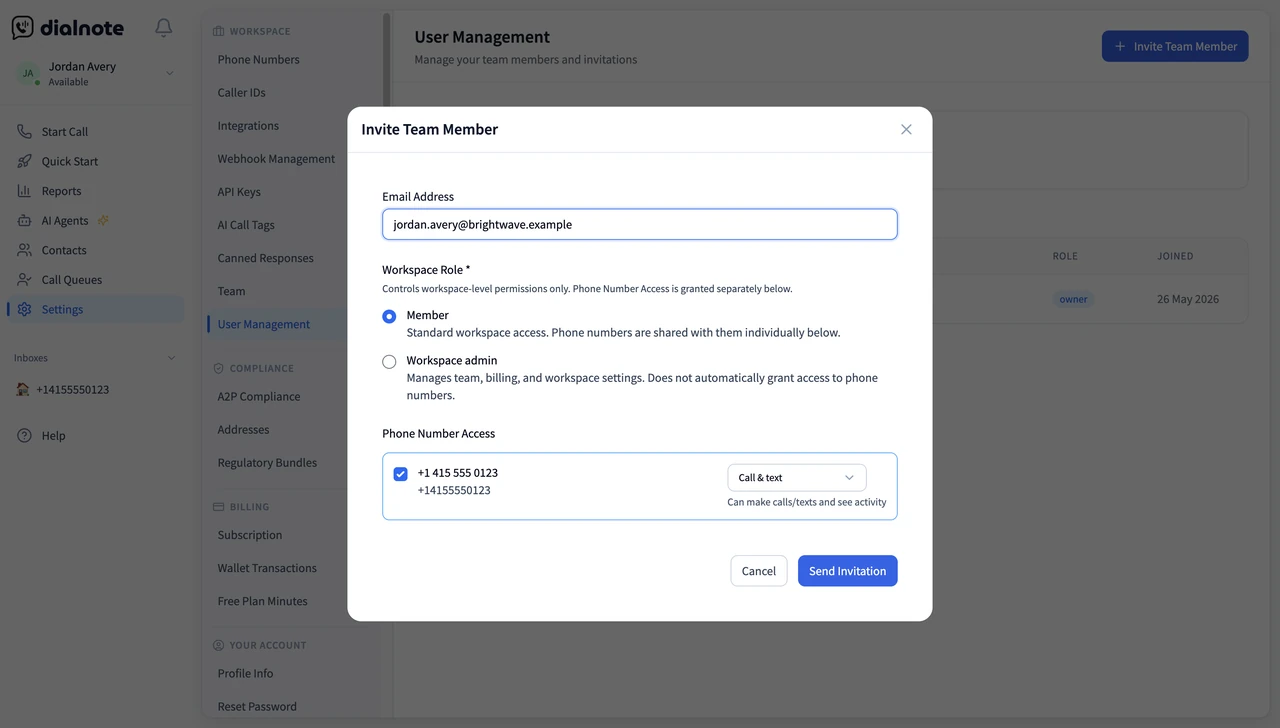Click the Start Call phone icon
The height and width of the screenshot is (728, 1280).
(x=24, y=131)
